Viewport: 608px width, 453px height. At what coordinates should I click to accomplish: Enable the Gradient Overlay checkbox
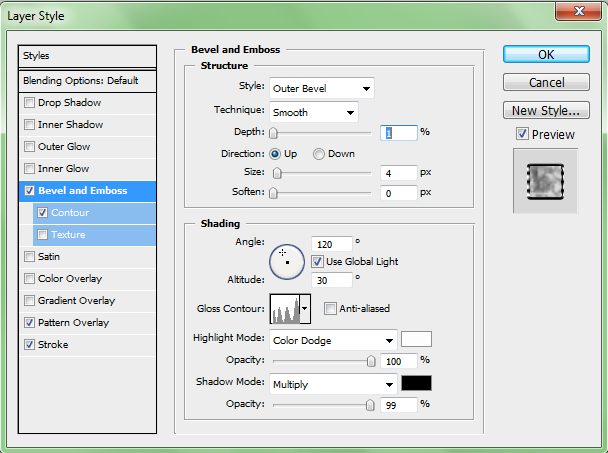(x=29, y=301)
